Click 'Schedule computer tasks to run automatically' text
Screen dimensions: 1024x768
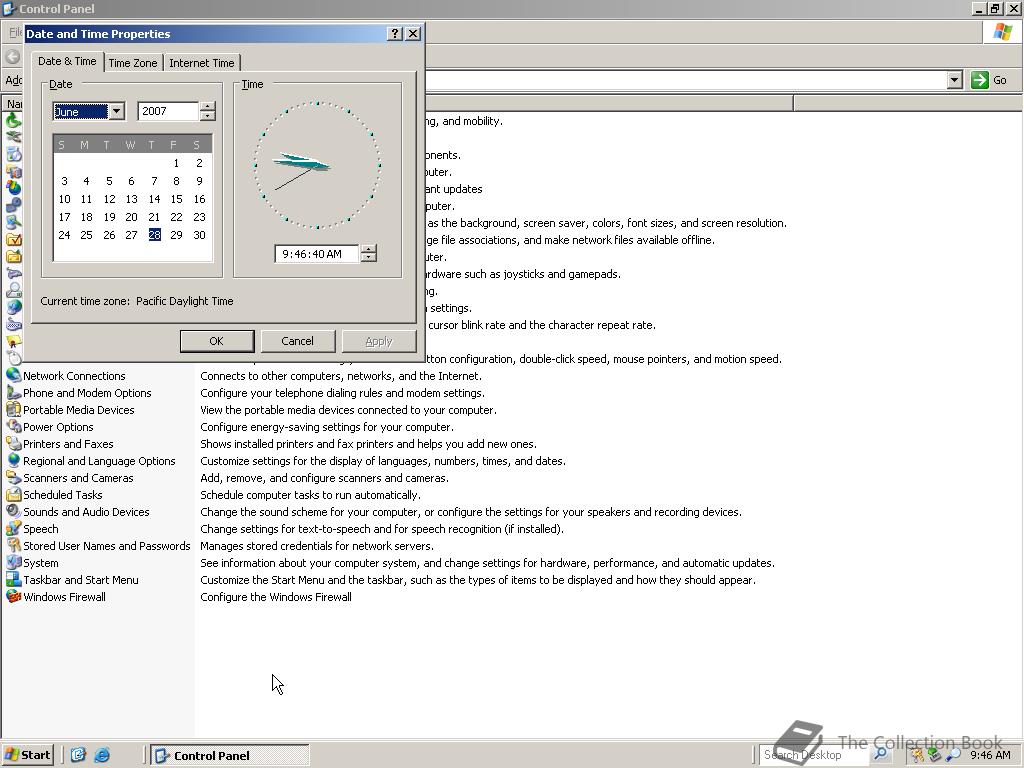(310, 495)
